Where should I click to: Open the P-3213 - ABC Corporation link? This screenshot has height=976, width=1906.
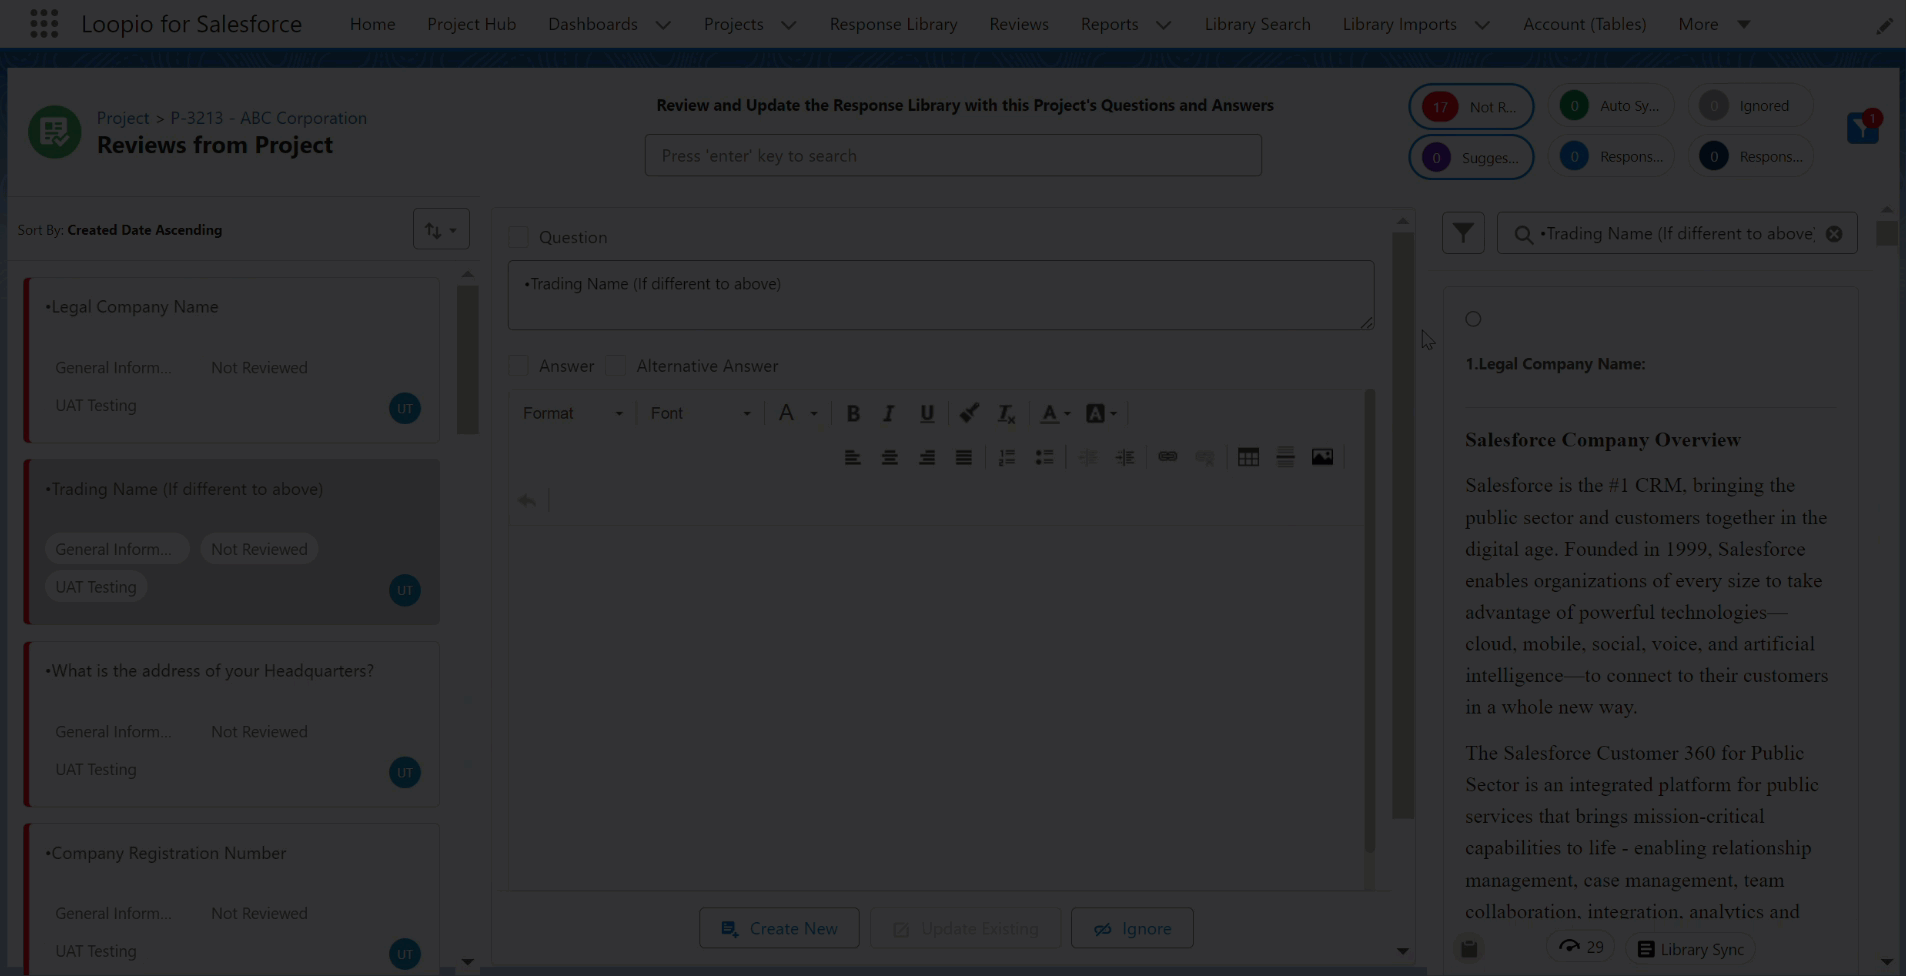268,118
